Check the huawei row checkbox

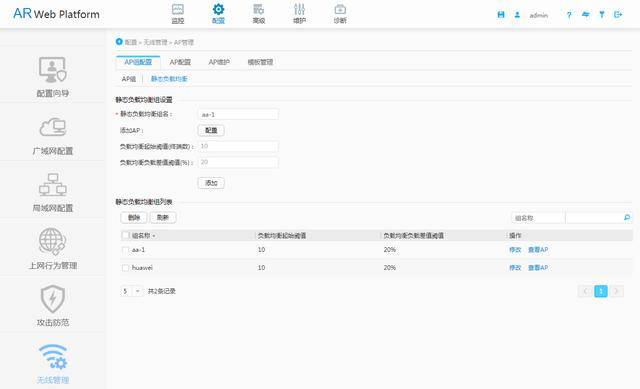coord(126,268)
